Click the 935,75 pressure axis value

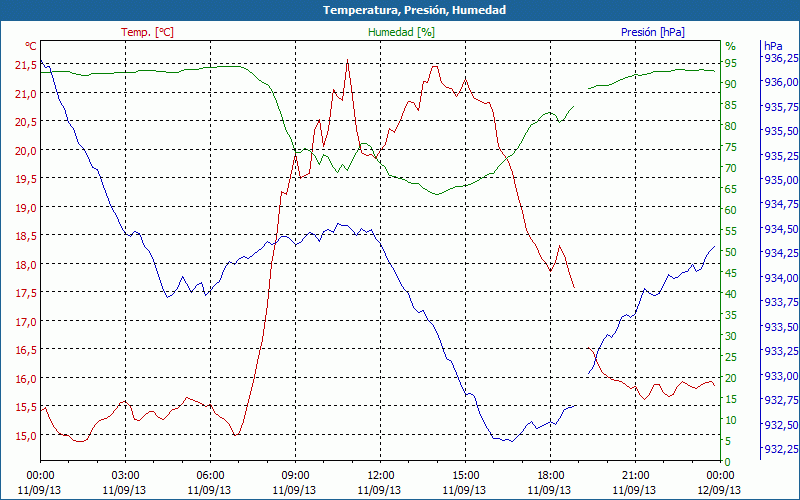781,107
